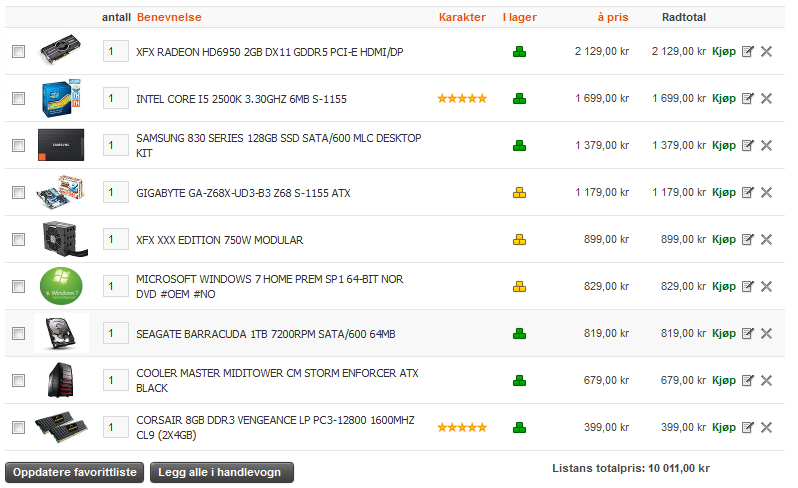
Task: Click Kjøp for XFX Radeon HD6950
Action: (724, 51)
